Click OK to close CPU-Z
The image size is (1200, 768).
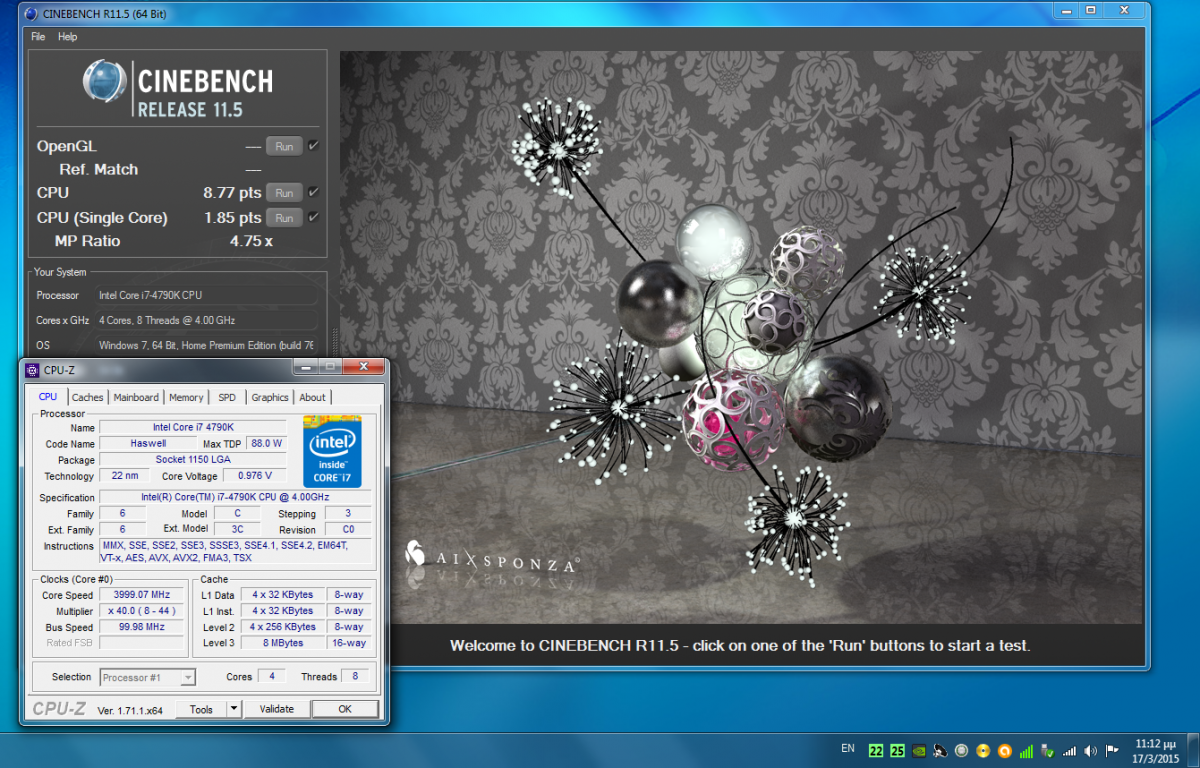point(345,709)
